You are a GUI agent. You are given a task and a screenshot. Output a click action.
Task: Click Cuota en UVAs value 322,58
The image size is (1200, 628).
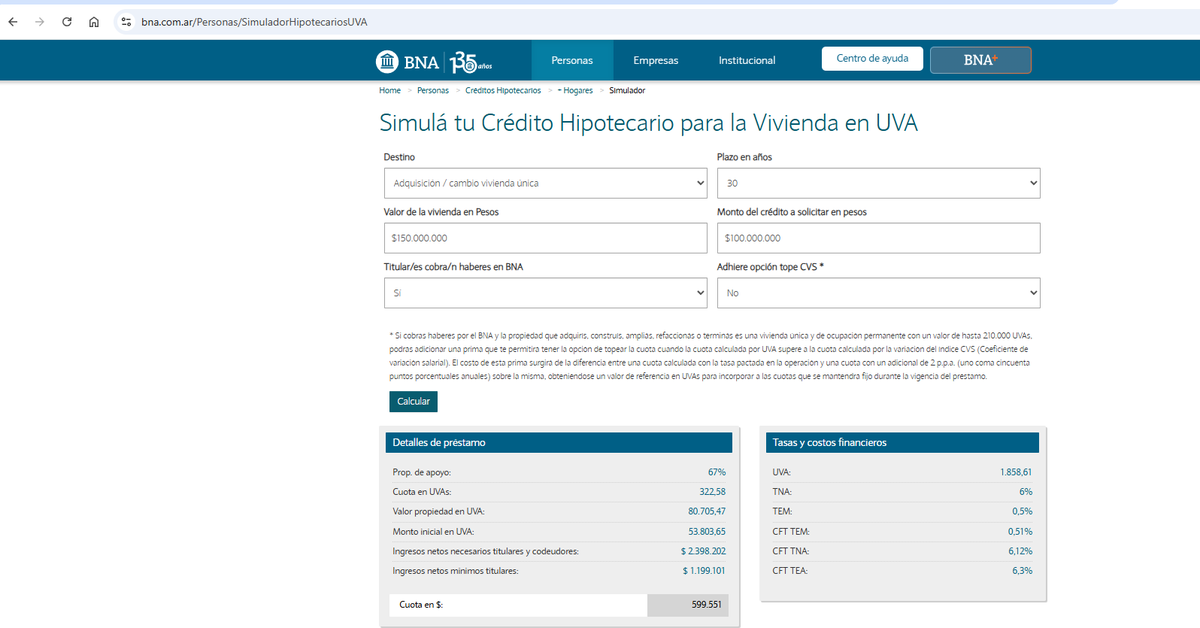[x=712, y=491]
